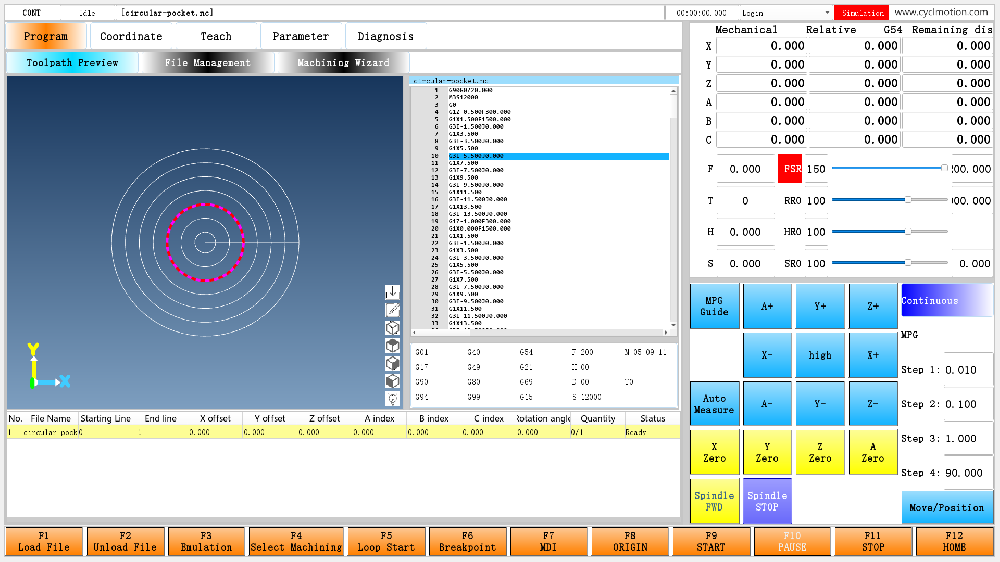This screenshot has height=562, width=1000.
Task: Jog with the Z- button
Action: pyautogui.click(x=873, y=404)
